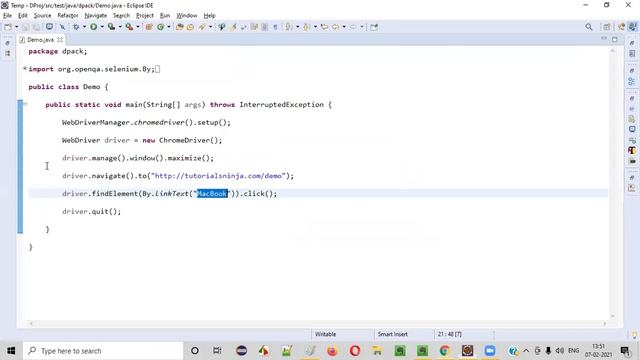
Task: Toggle Skip All Breakpoints
Action: 62,27
